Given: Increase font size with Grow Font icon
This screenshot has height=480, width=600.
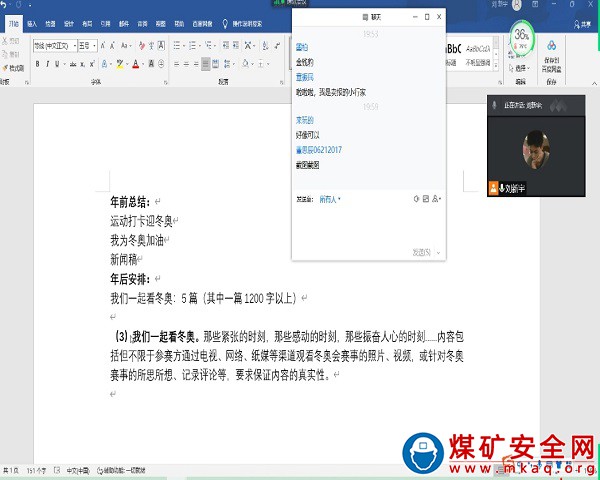Looking at the screenshot, I should (103, 46).
